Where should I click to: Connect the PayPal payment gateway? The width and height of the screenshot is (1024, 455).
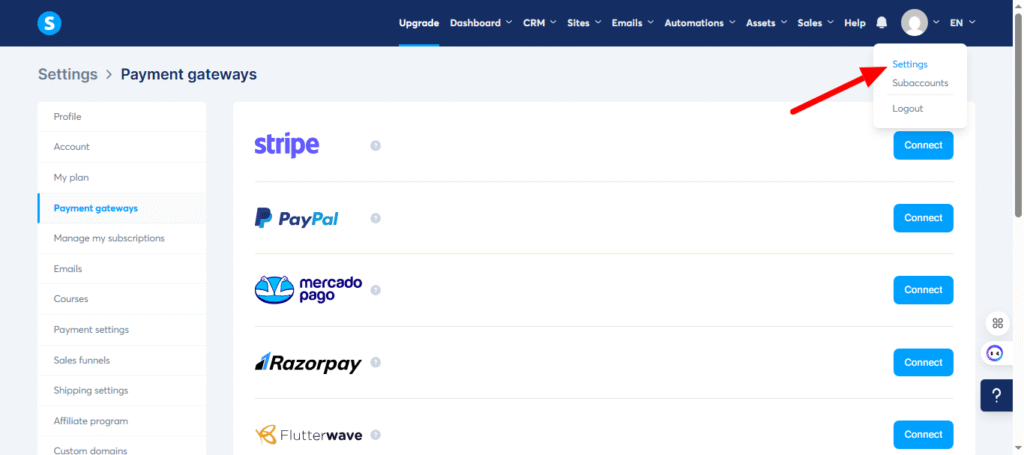click(923, 218)
